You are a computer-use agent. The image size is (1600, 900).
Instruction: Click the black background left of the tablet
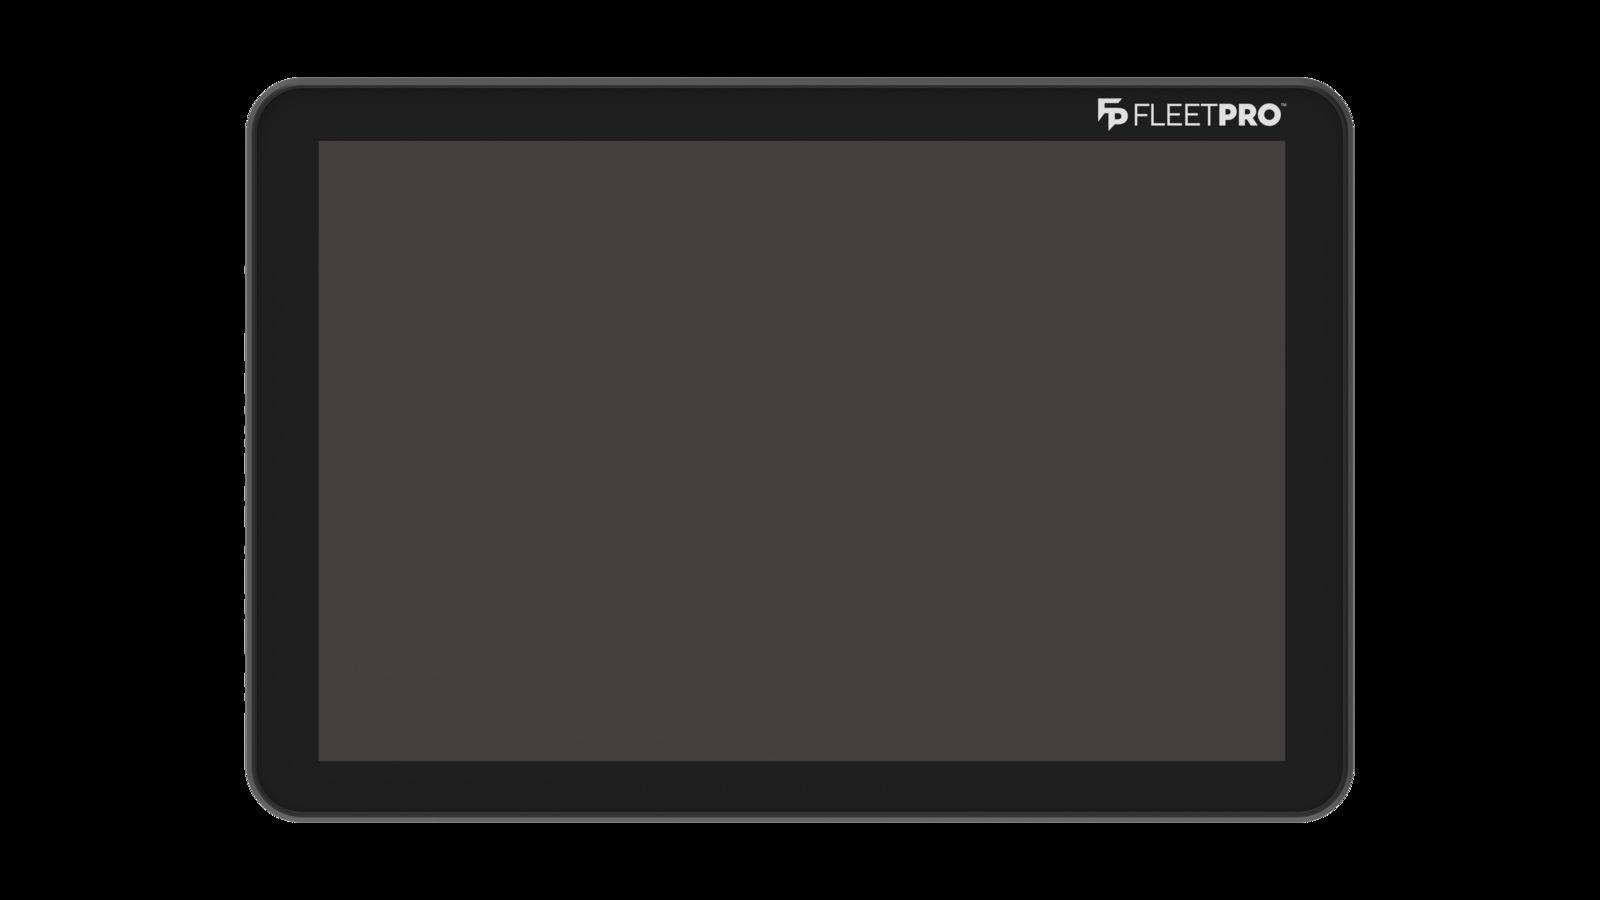(120, 450)
